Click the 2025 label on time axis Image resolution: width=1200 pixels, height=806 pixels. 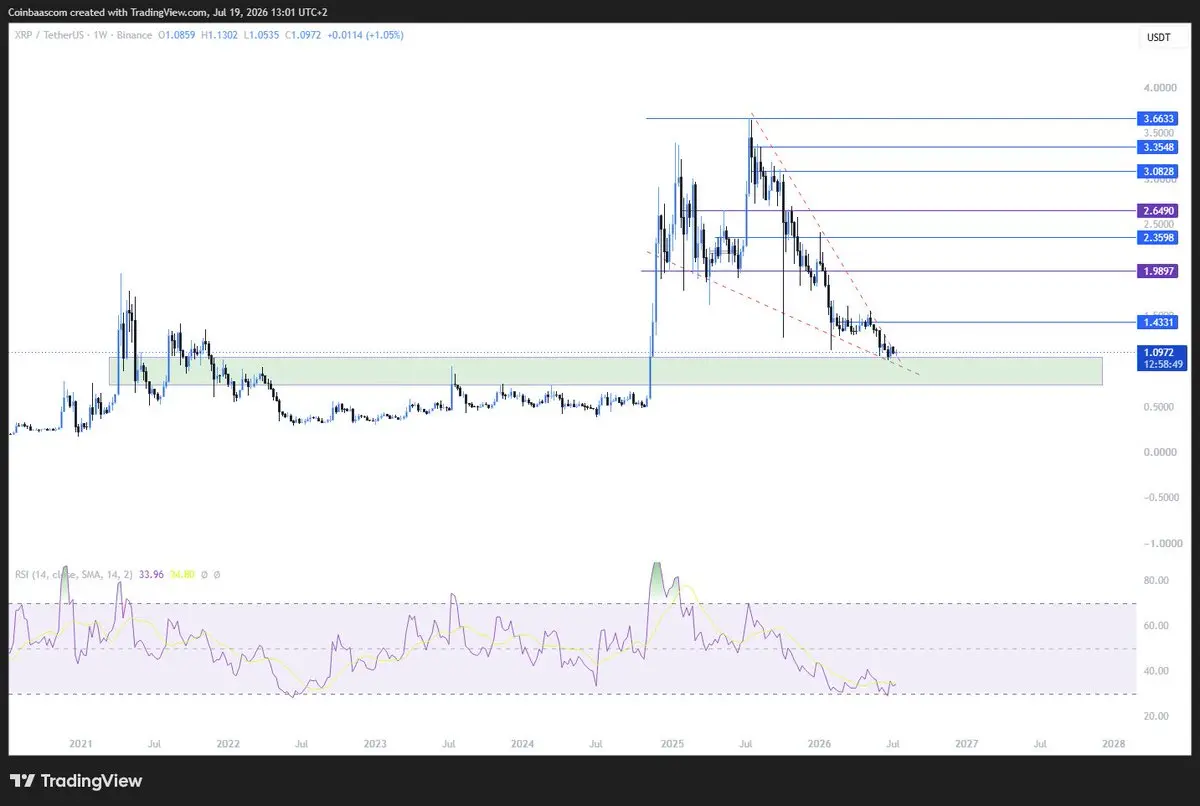click(672, 744)
